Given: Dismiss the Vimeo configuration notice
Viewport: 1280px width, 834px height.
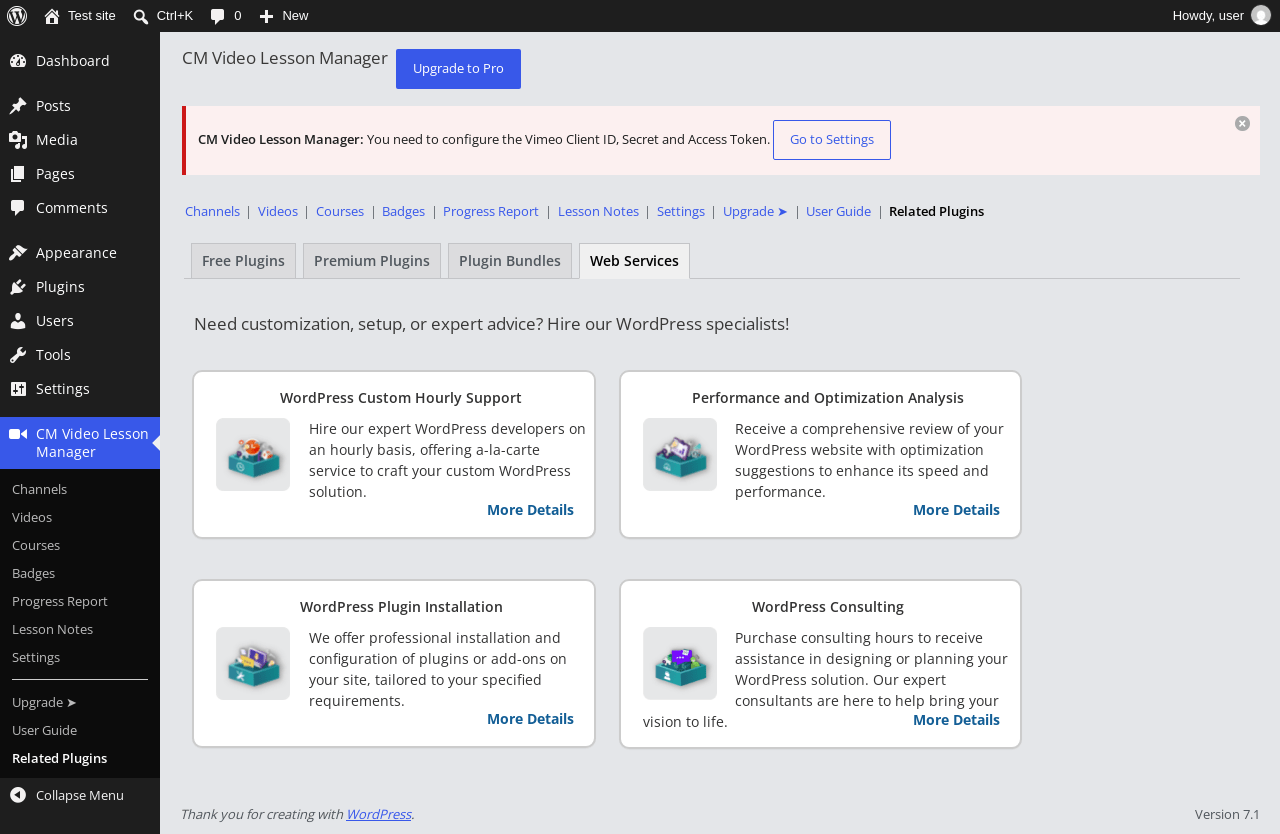Looking at the screenshot, I should coord(1242,123).
